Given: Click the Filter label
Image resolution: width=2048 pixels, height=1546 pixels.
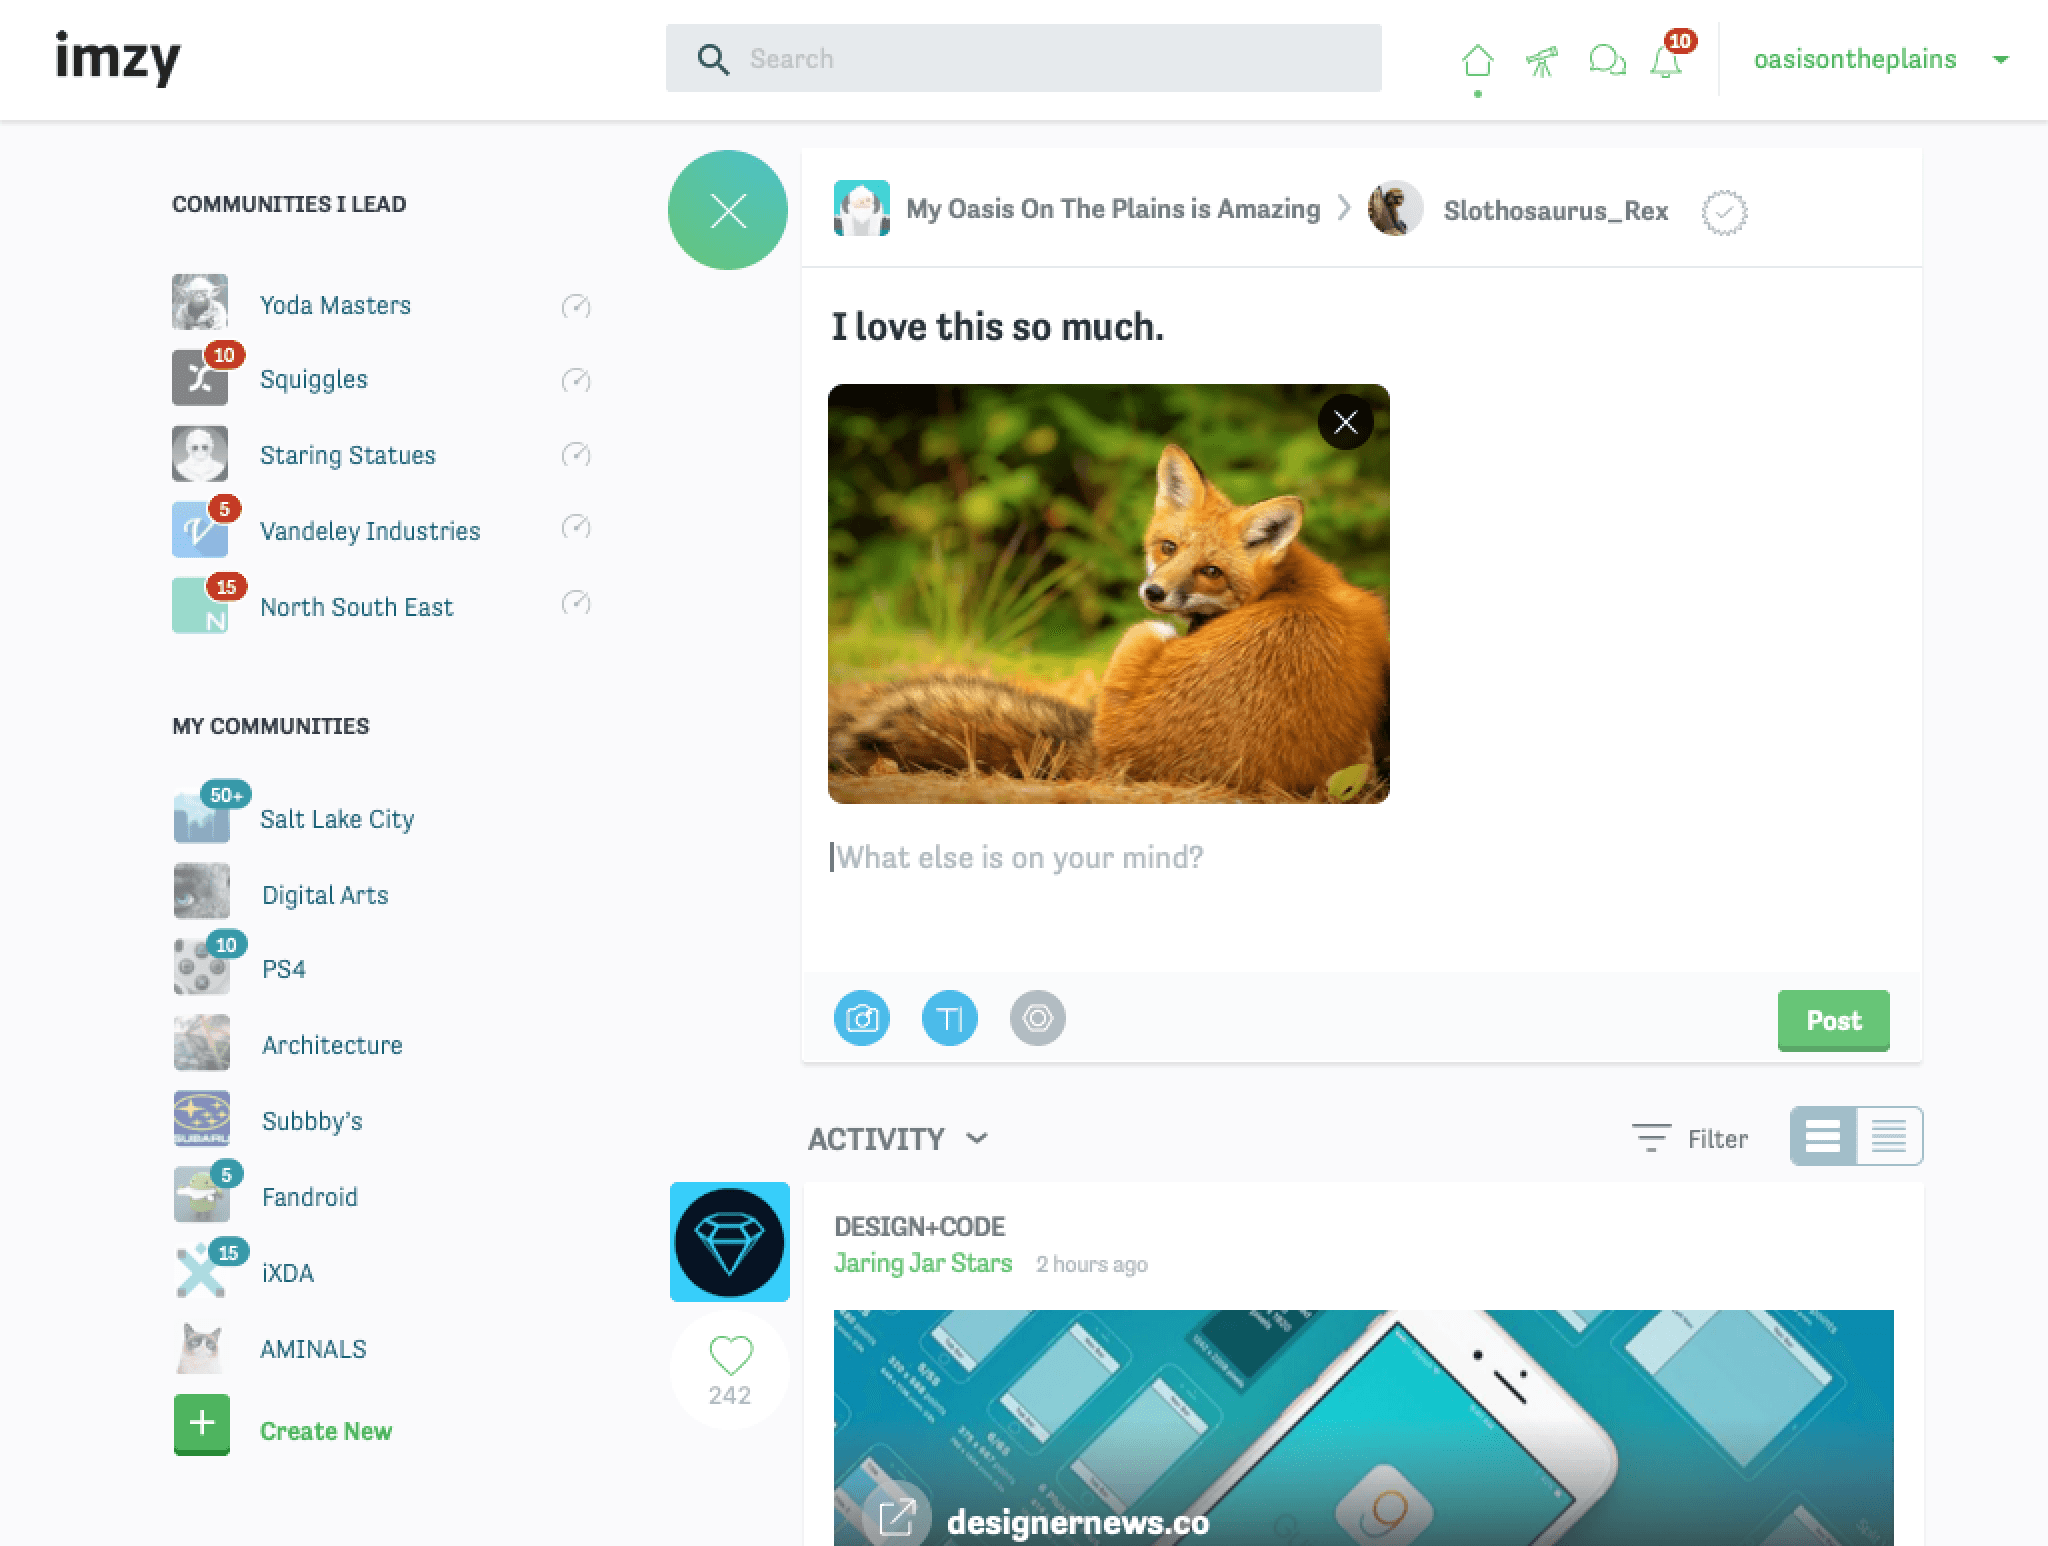Looking at the screenshot, I should pyautogui.click(x=1718, y=1139).
